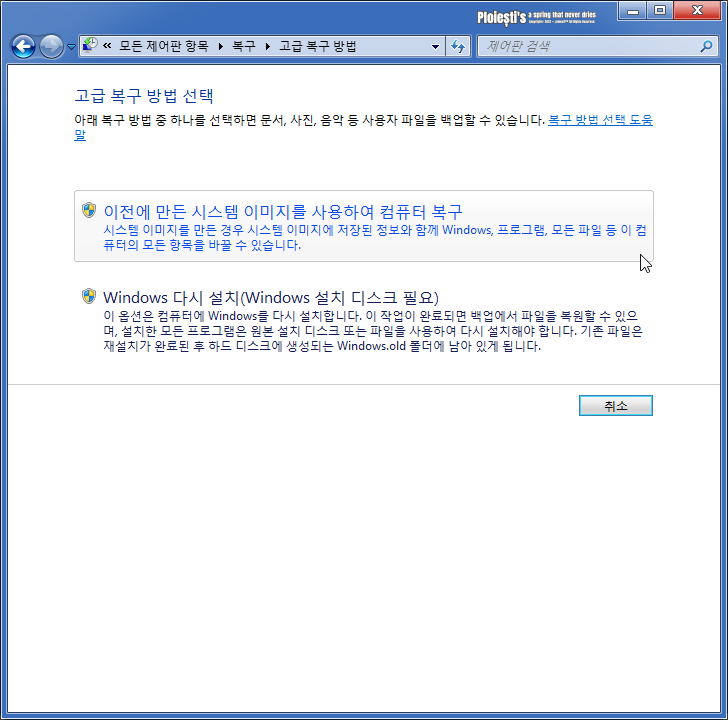Click the magnifier search icon

pyautogui.click(x=706, y=46)
